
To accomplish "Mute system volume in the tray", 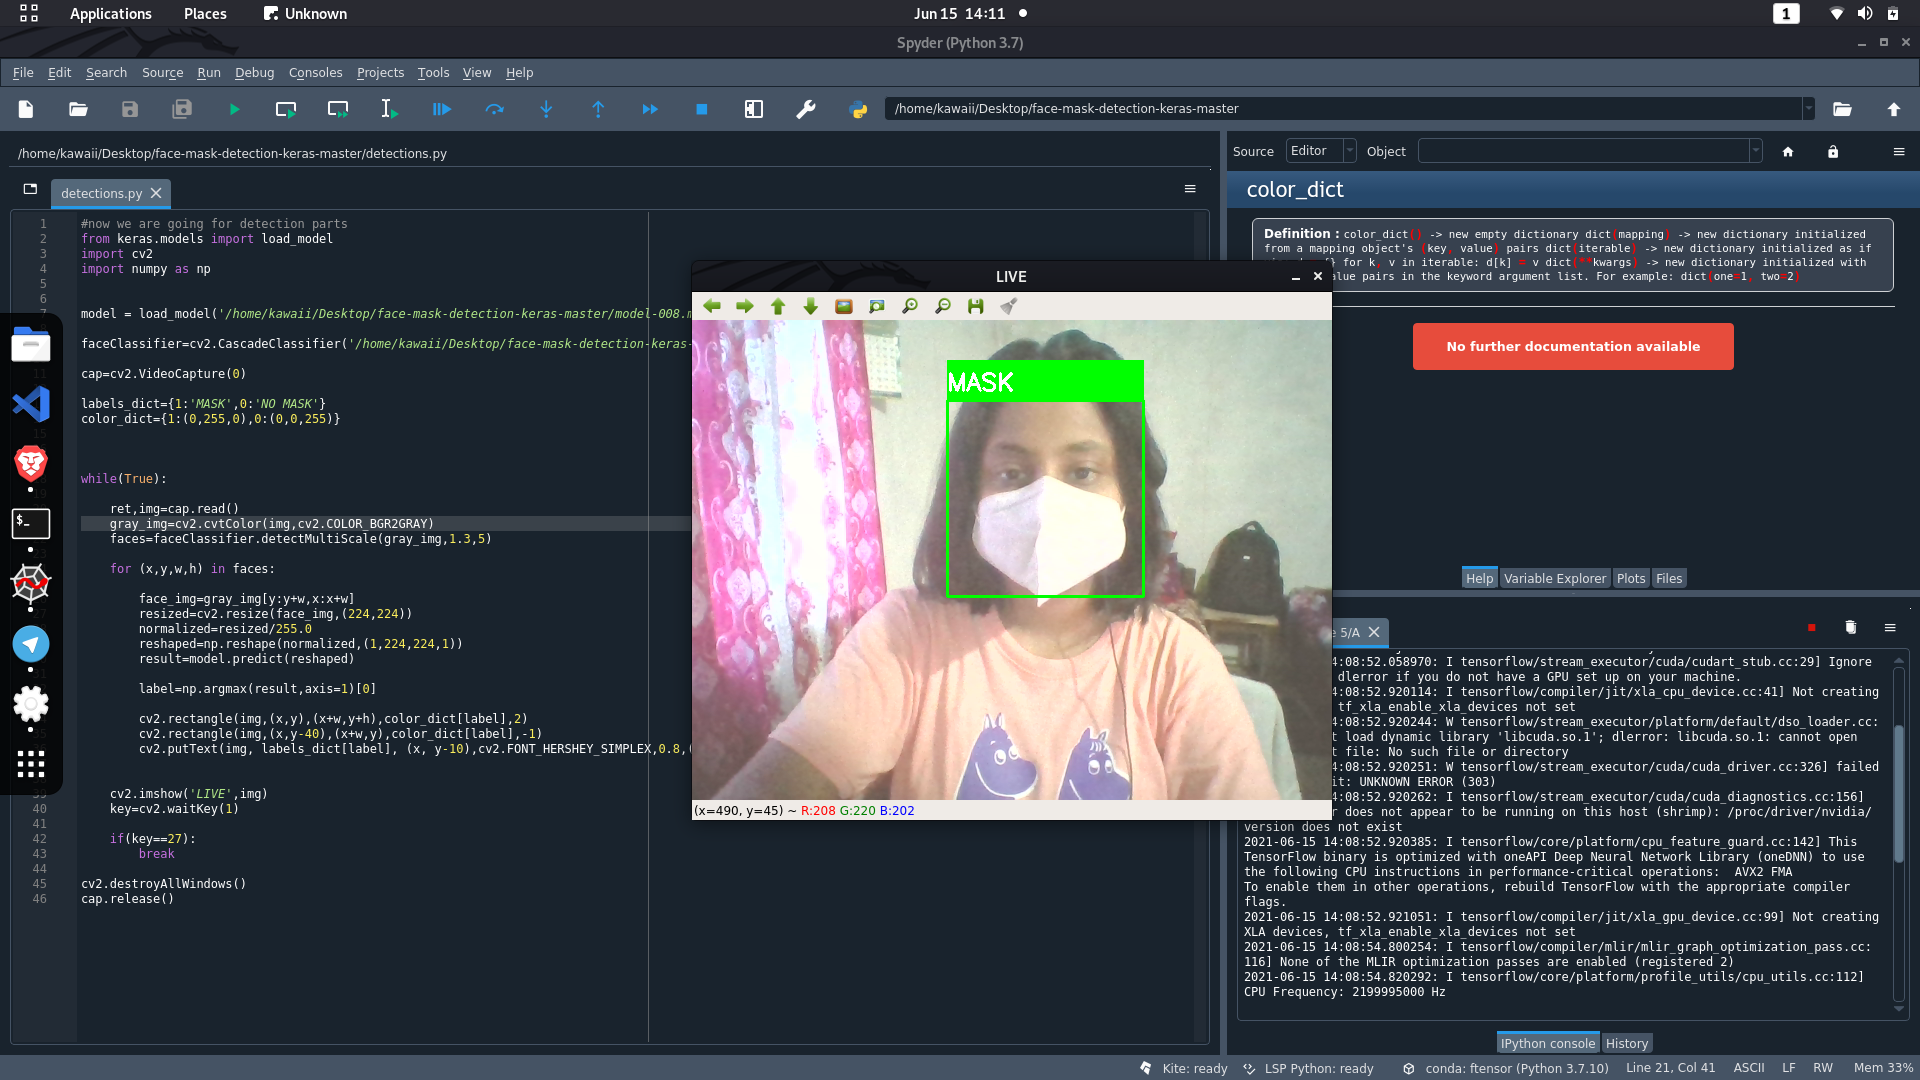I will point(1865,14).
